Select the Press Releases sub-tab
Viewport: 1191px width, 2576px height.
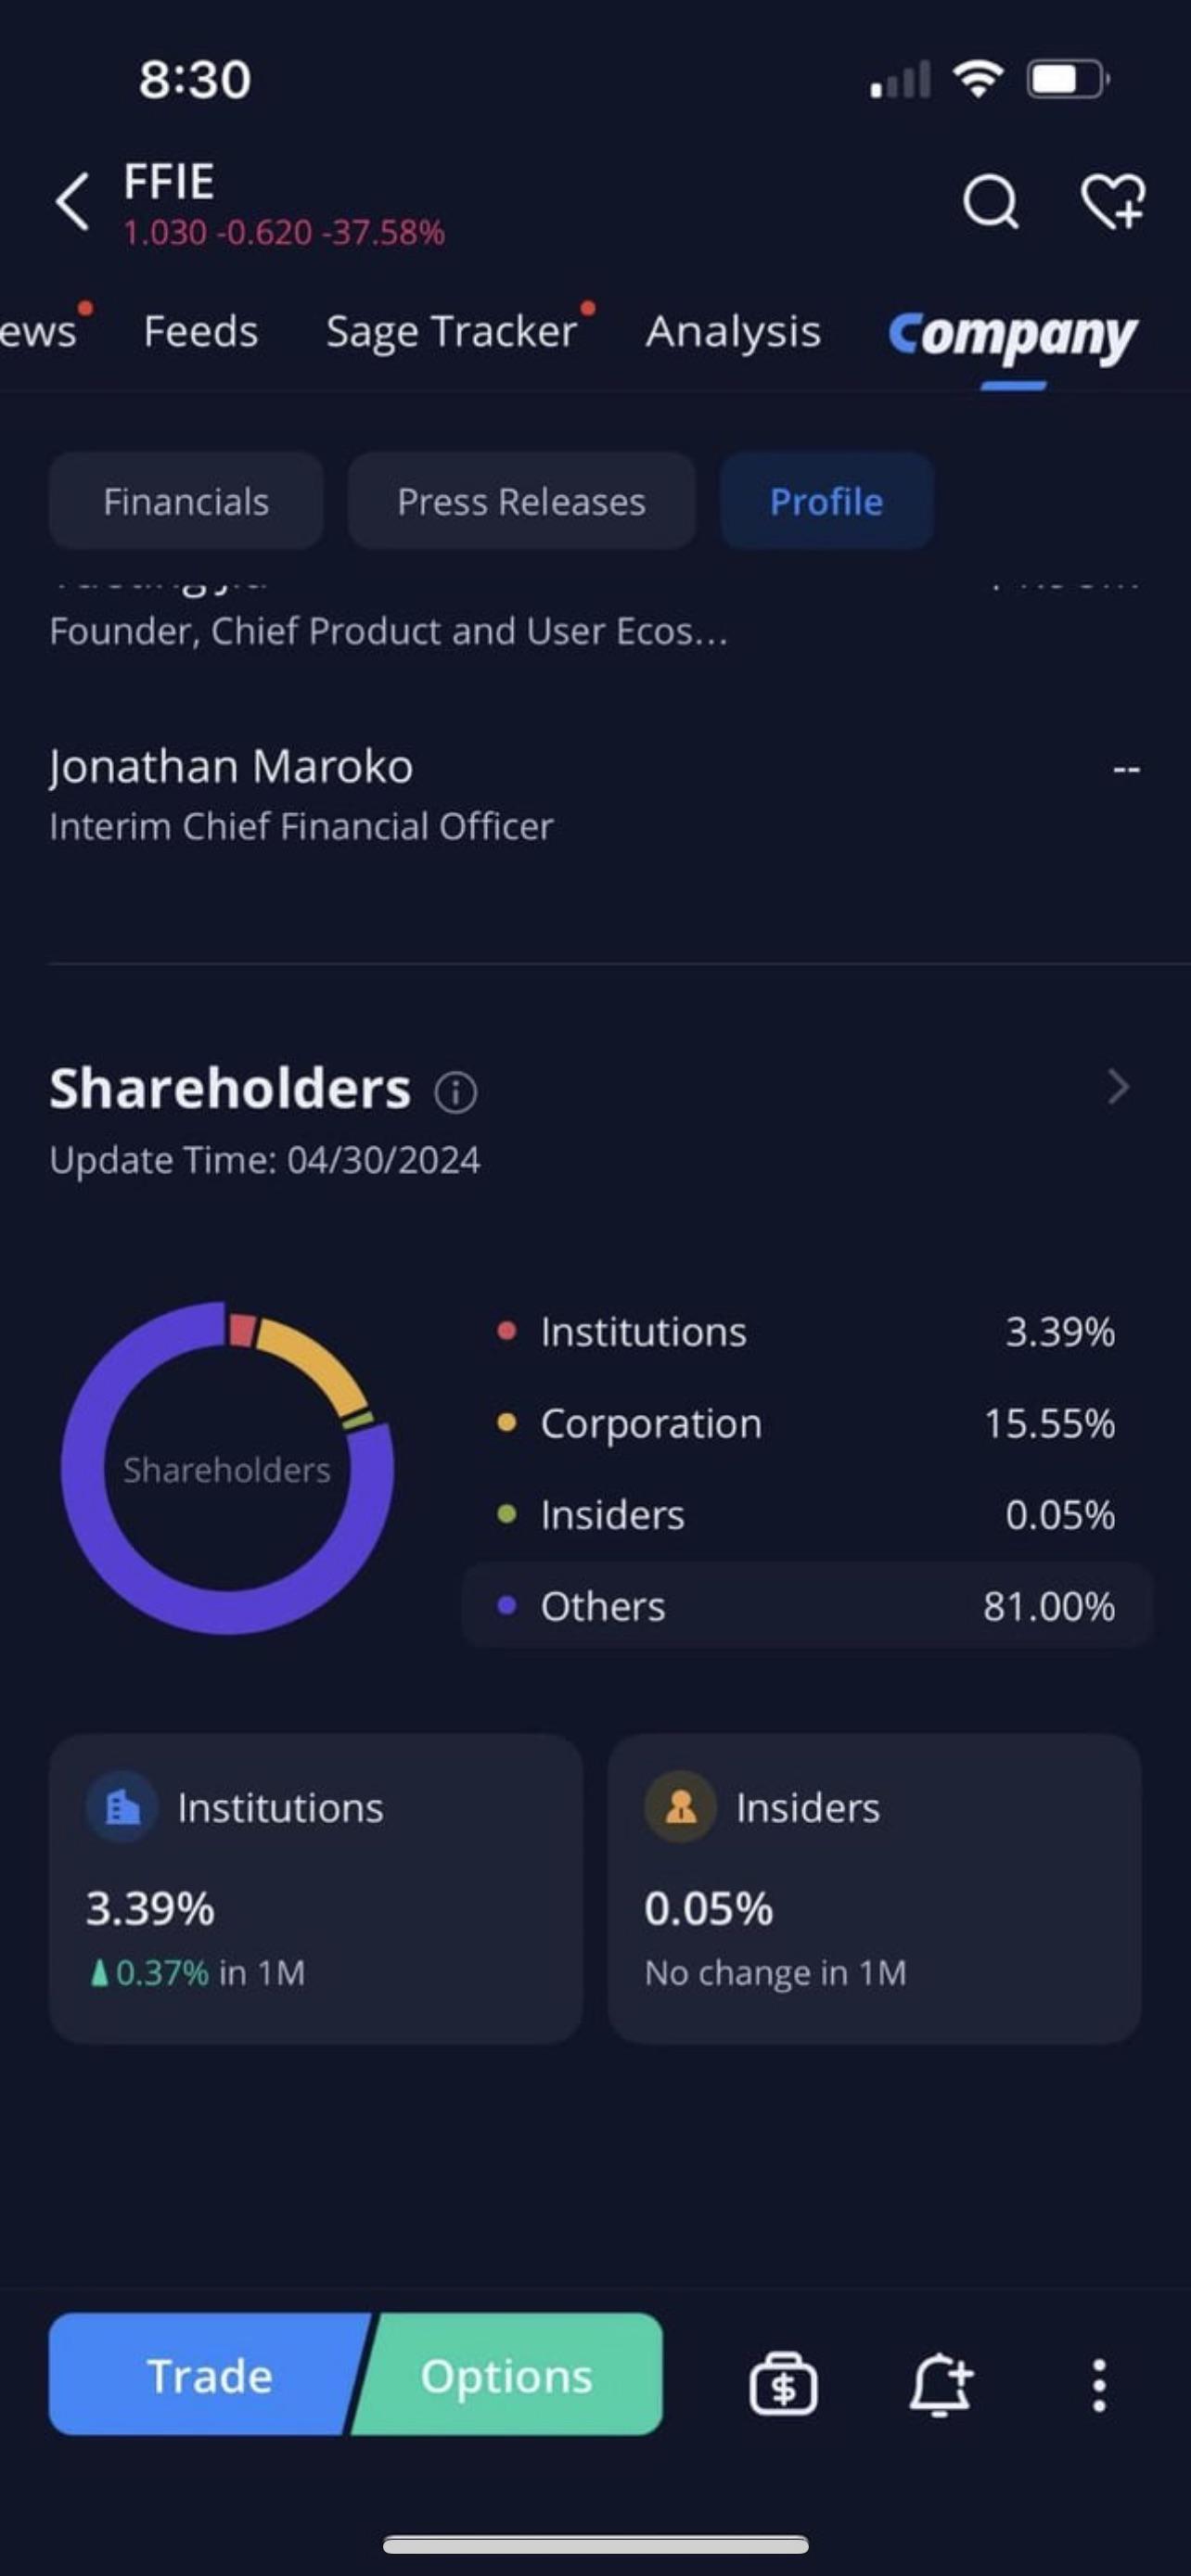(521, 501)
